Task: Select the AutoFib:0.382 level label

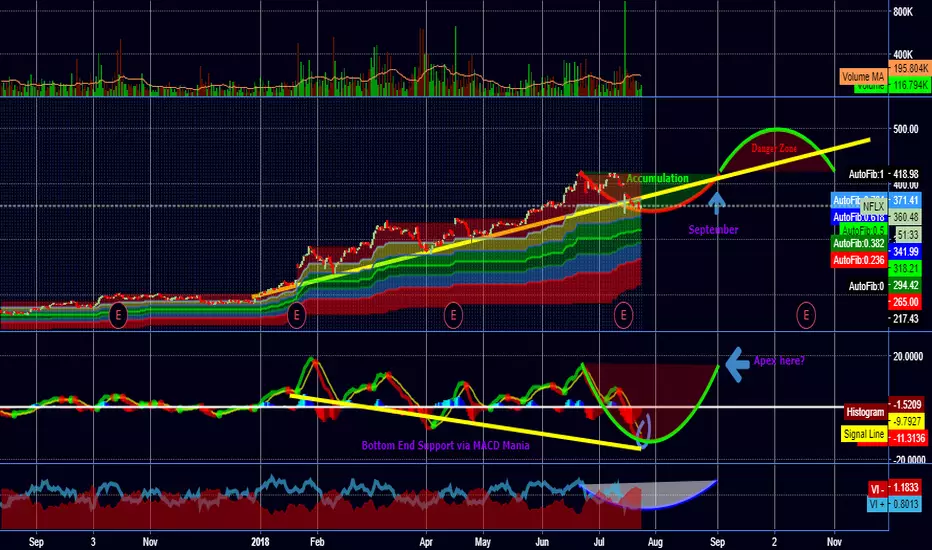Action: 859,243
